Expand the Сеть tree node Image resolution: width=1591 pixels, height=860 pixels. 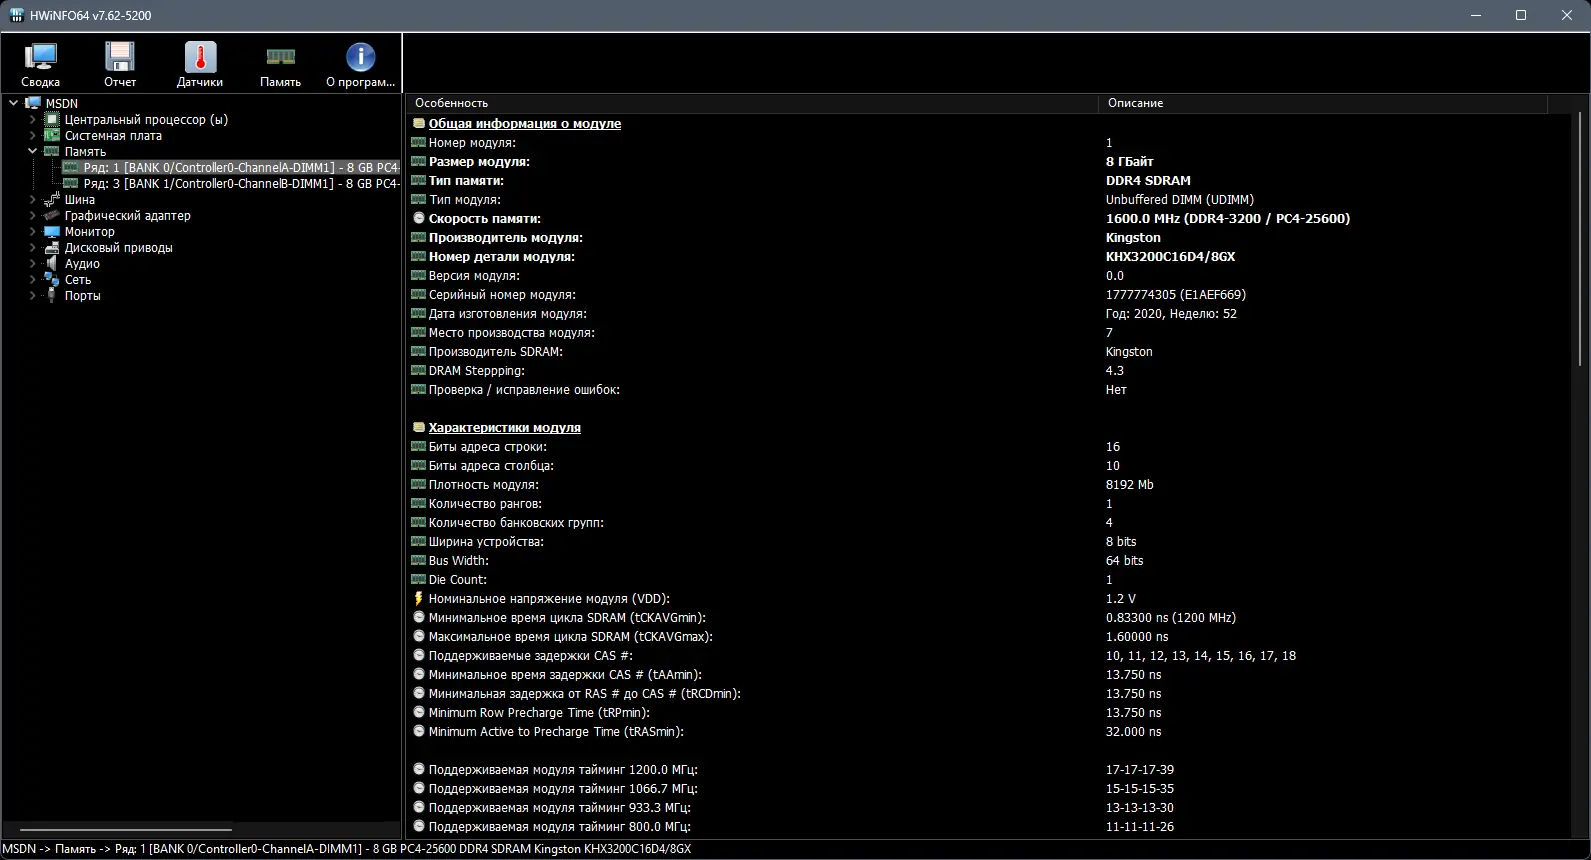click(x=32, y=280)
